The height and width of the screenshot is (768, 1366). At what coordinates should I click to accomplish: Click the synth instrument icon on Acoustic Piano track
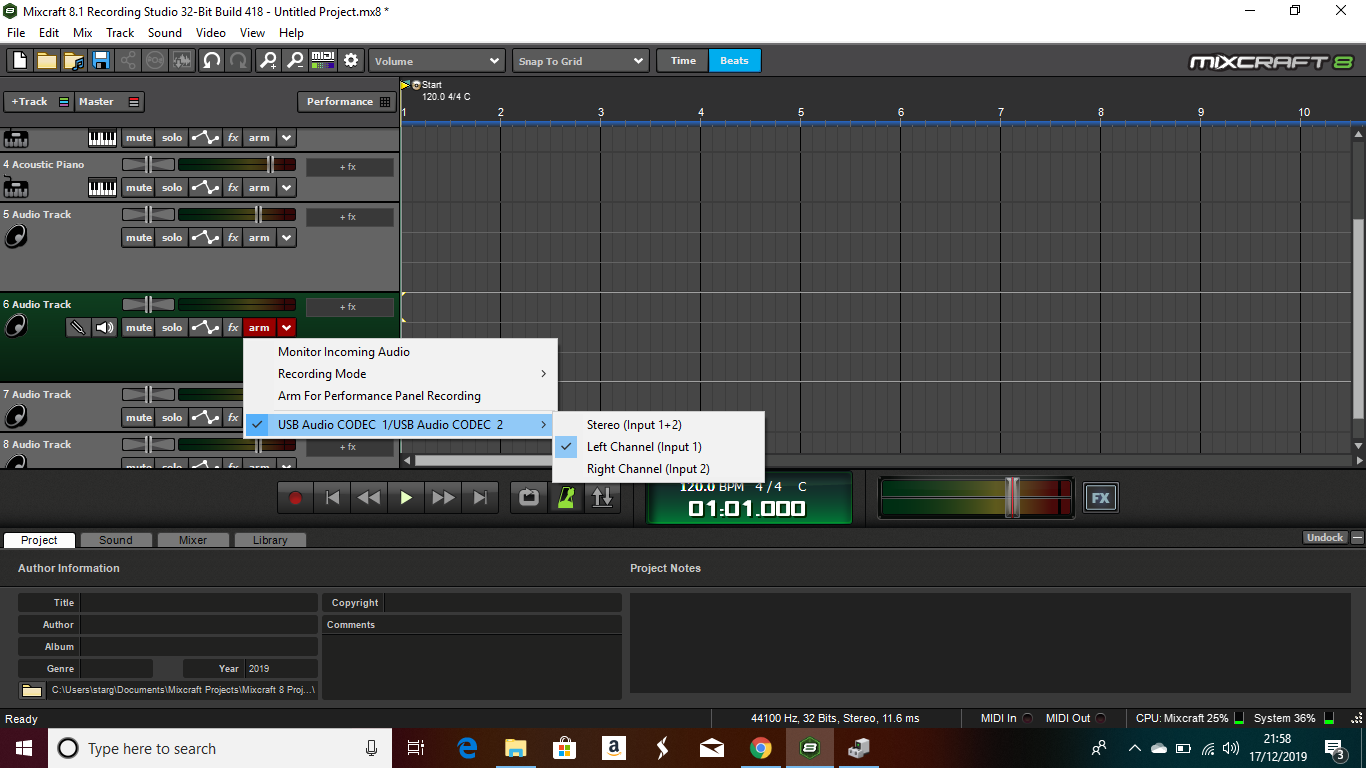tap(15, 187)
